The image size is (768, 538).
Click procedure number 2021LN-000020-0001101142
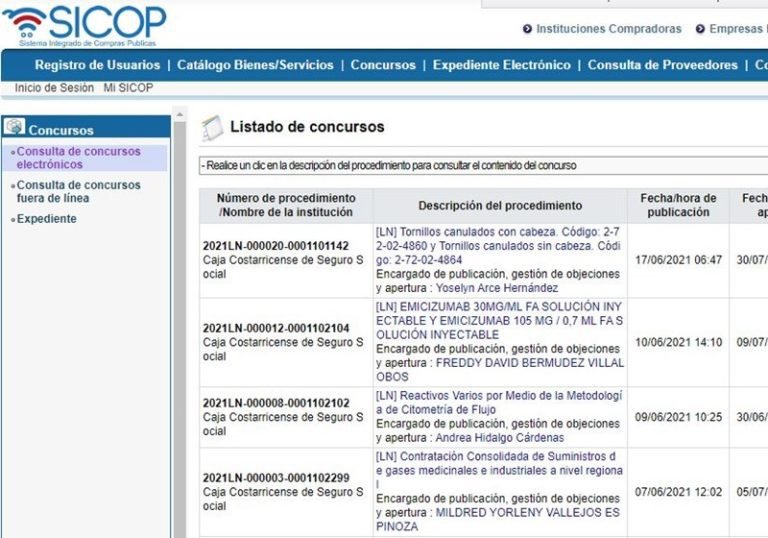point(276,246)
